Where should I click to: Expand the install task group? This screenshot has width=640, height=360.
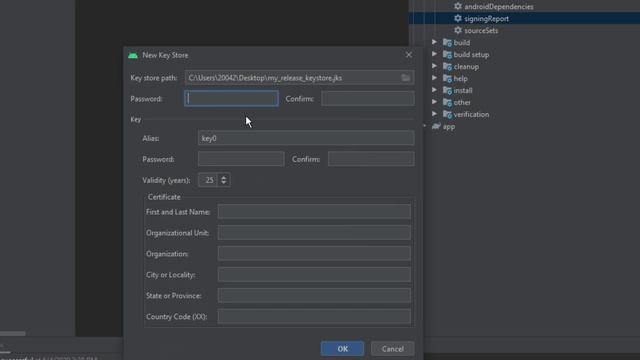(434, 90)
